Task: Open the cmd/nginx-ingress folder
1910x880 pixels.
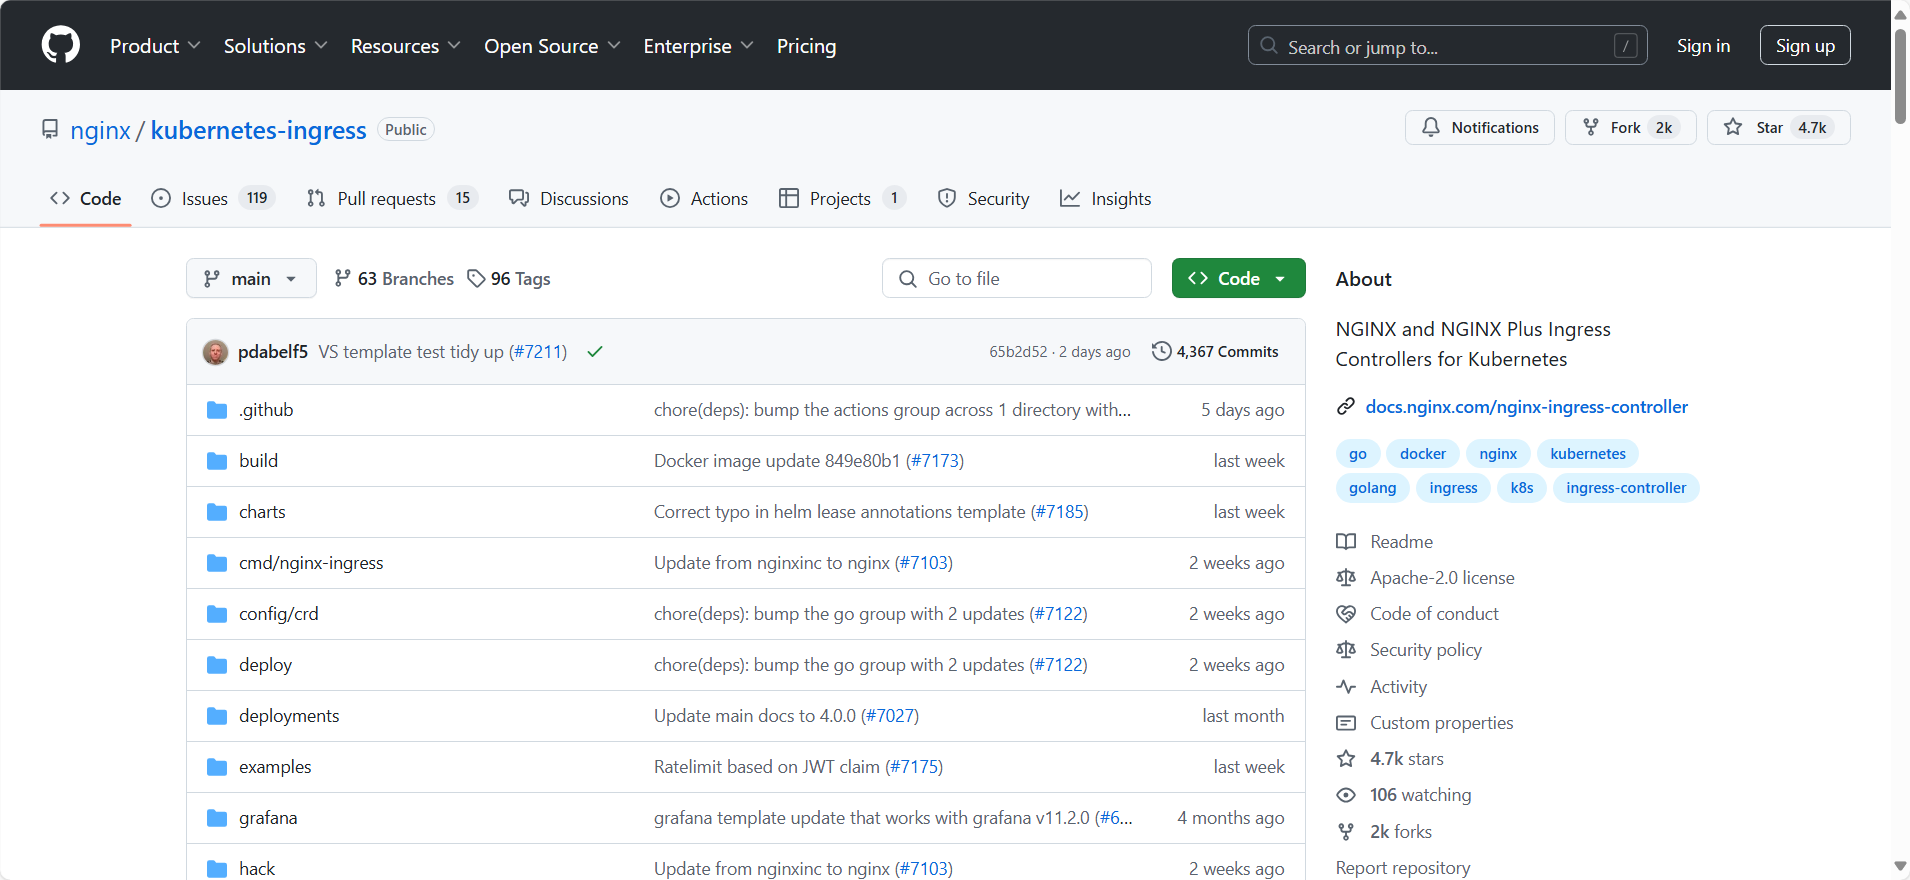Action: point(311,563)
